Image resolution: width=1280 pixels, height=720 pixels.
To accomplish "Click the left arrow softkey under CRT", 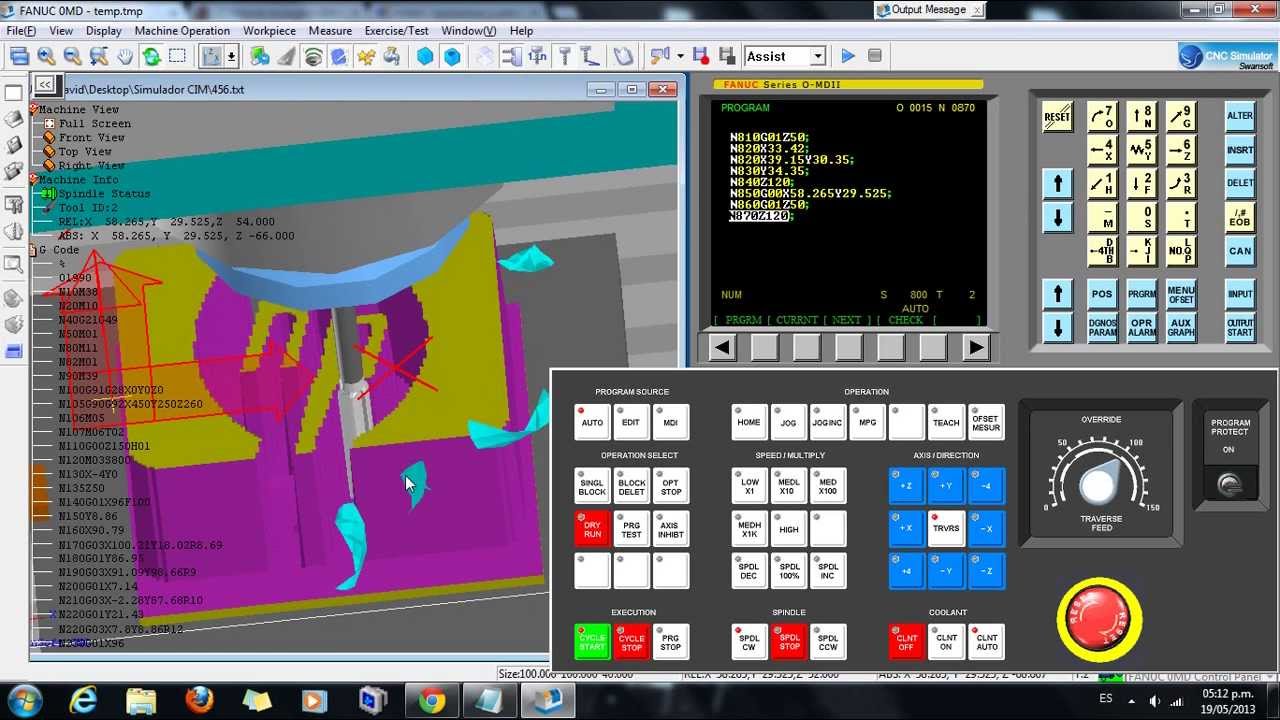I will tap(722, 348).
